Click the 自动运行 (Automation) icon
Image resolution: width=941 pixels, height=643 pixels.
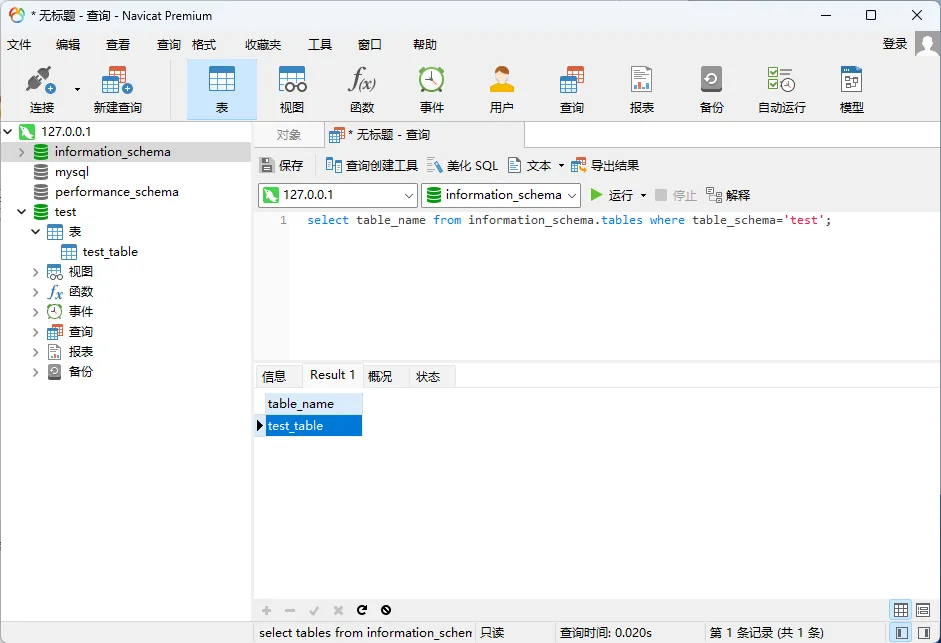click(x=781, y=89)
